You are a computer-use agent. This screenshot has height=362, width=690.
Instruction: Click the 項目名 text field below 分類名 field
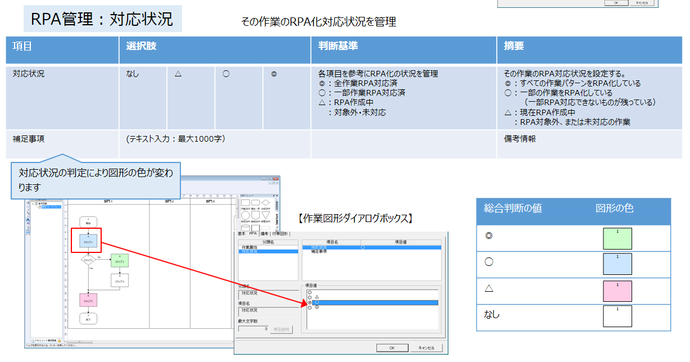[x=268, y=311]
